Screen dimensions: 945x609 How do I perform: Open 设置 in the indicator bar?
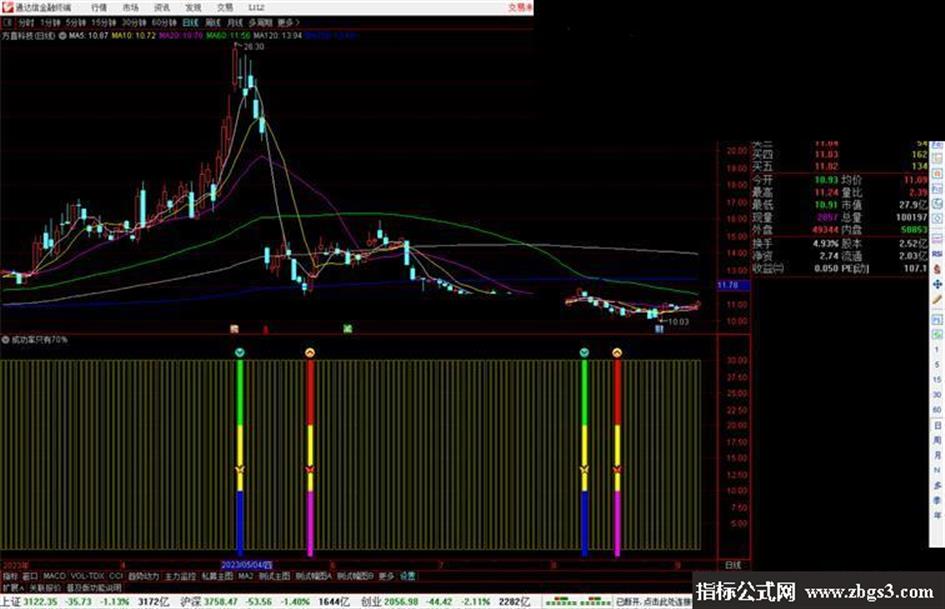pos(407,576)
